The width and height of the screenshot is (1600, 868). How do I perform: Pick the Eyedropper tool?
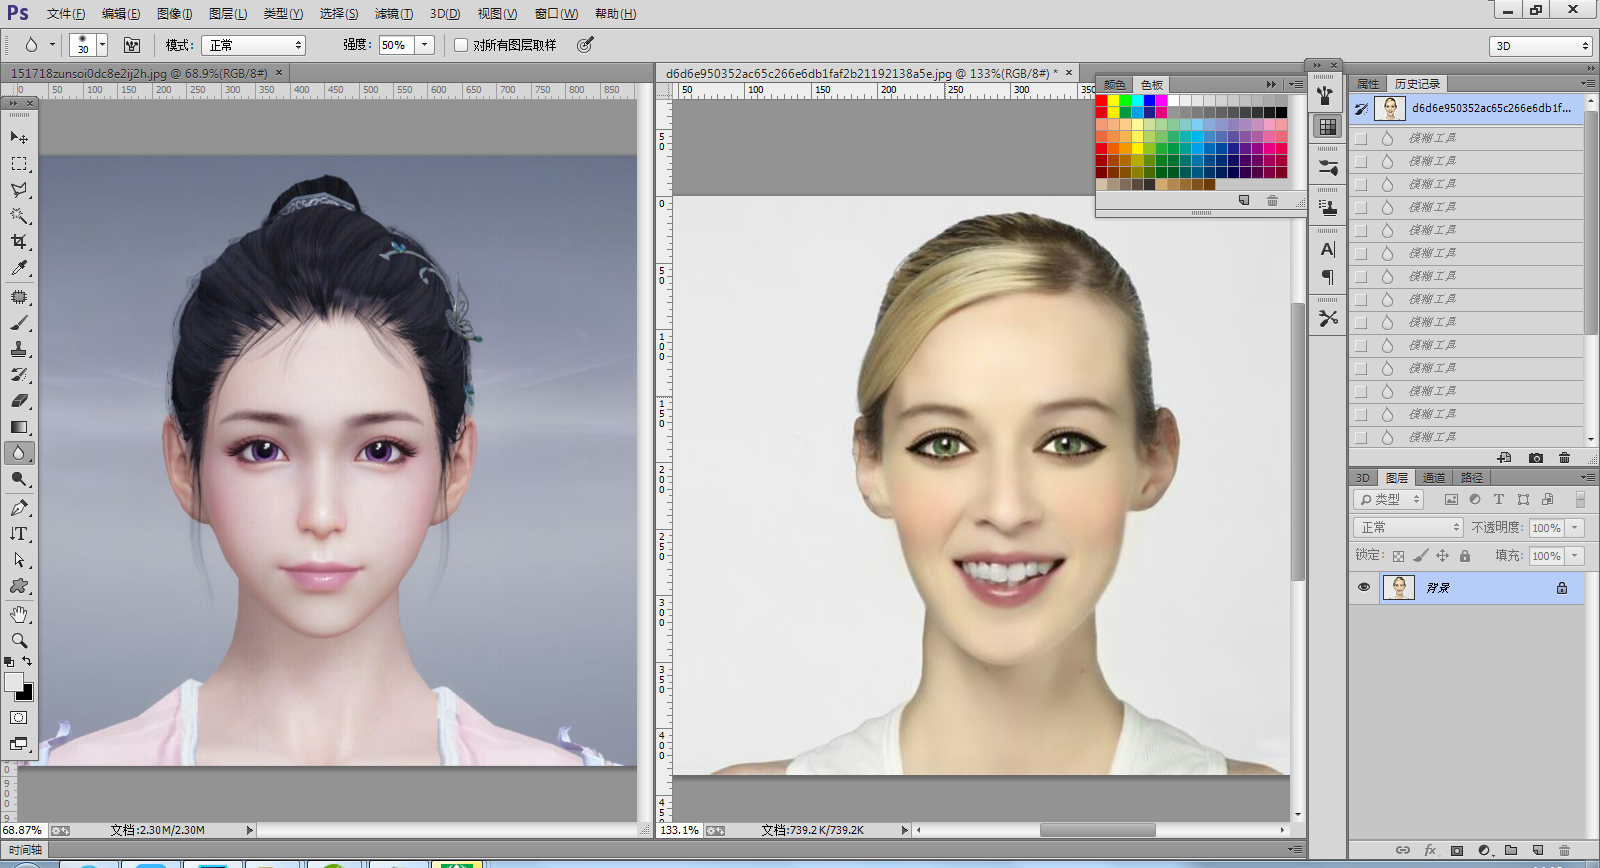[19, 268]
